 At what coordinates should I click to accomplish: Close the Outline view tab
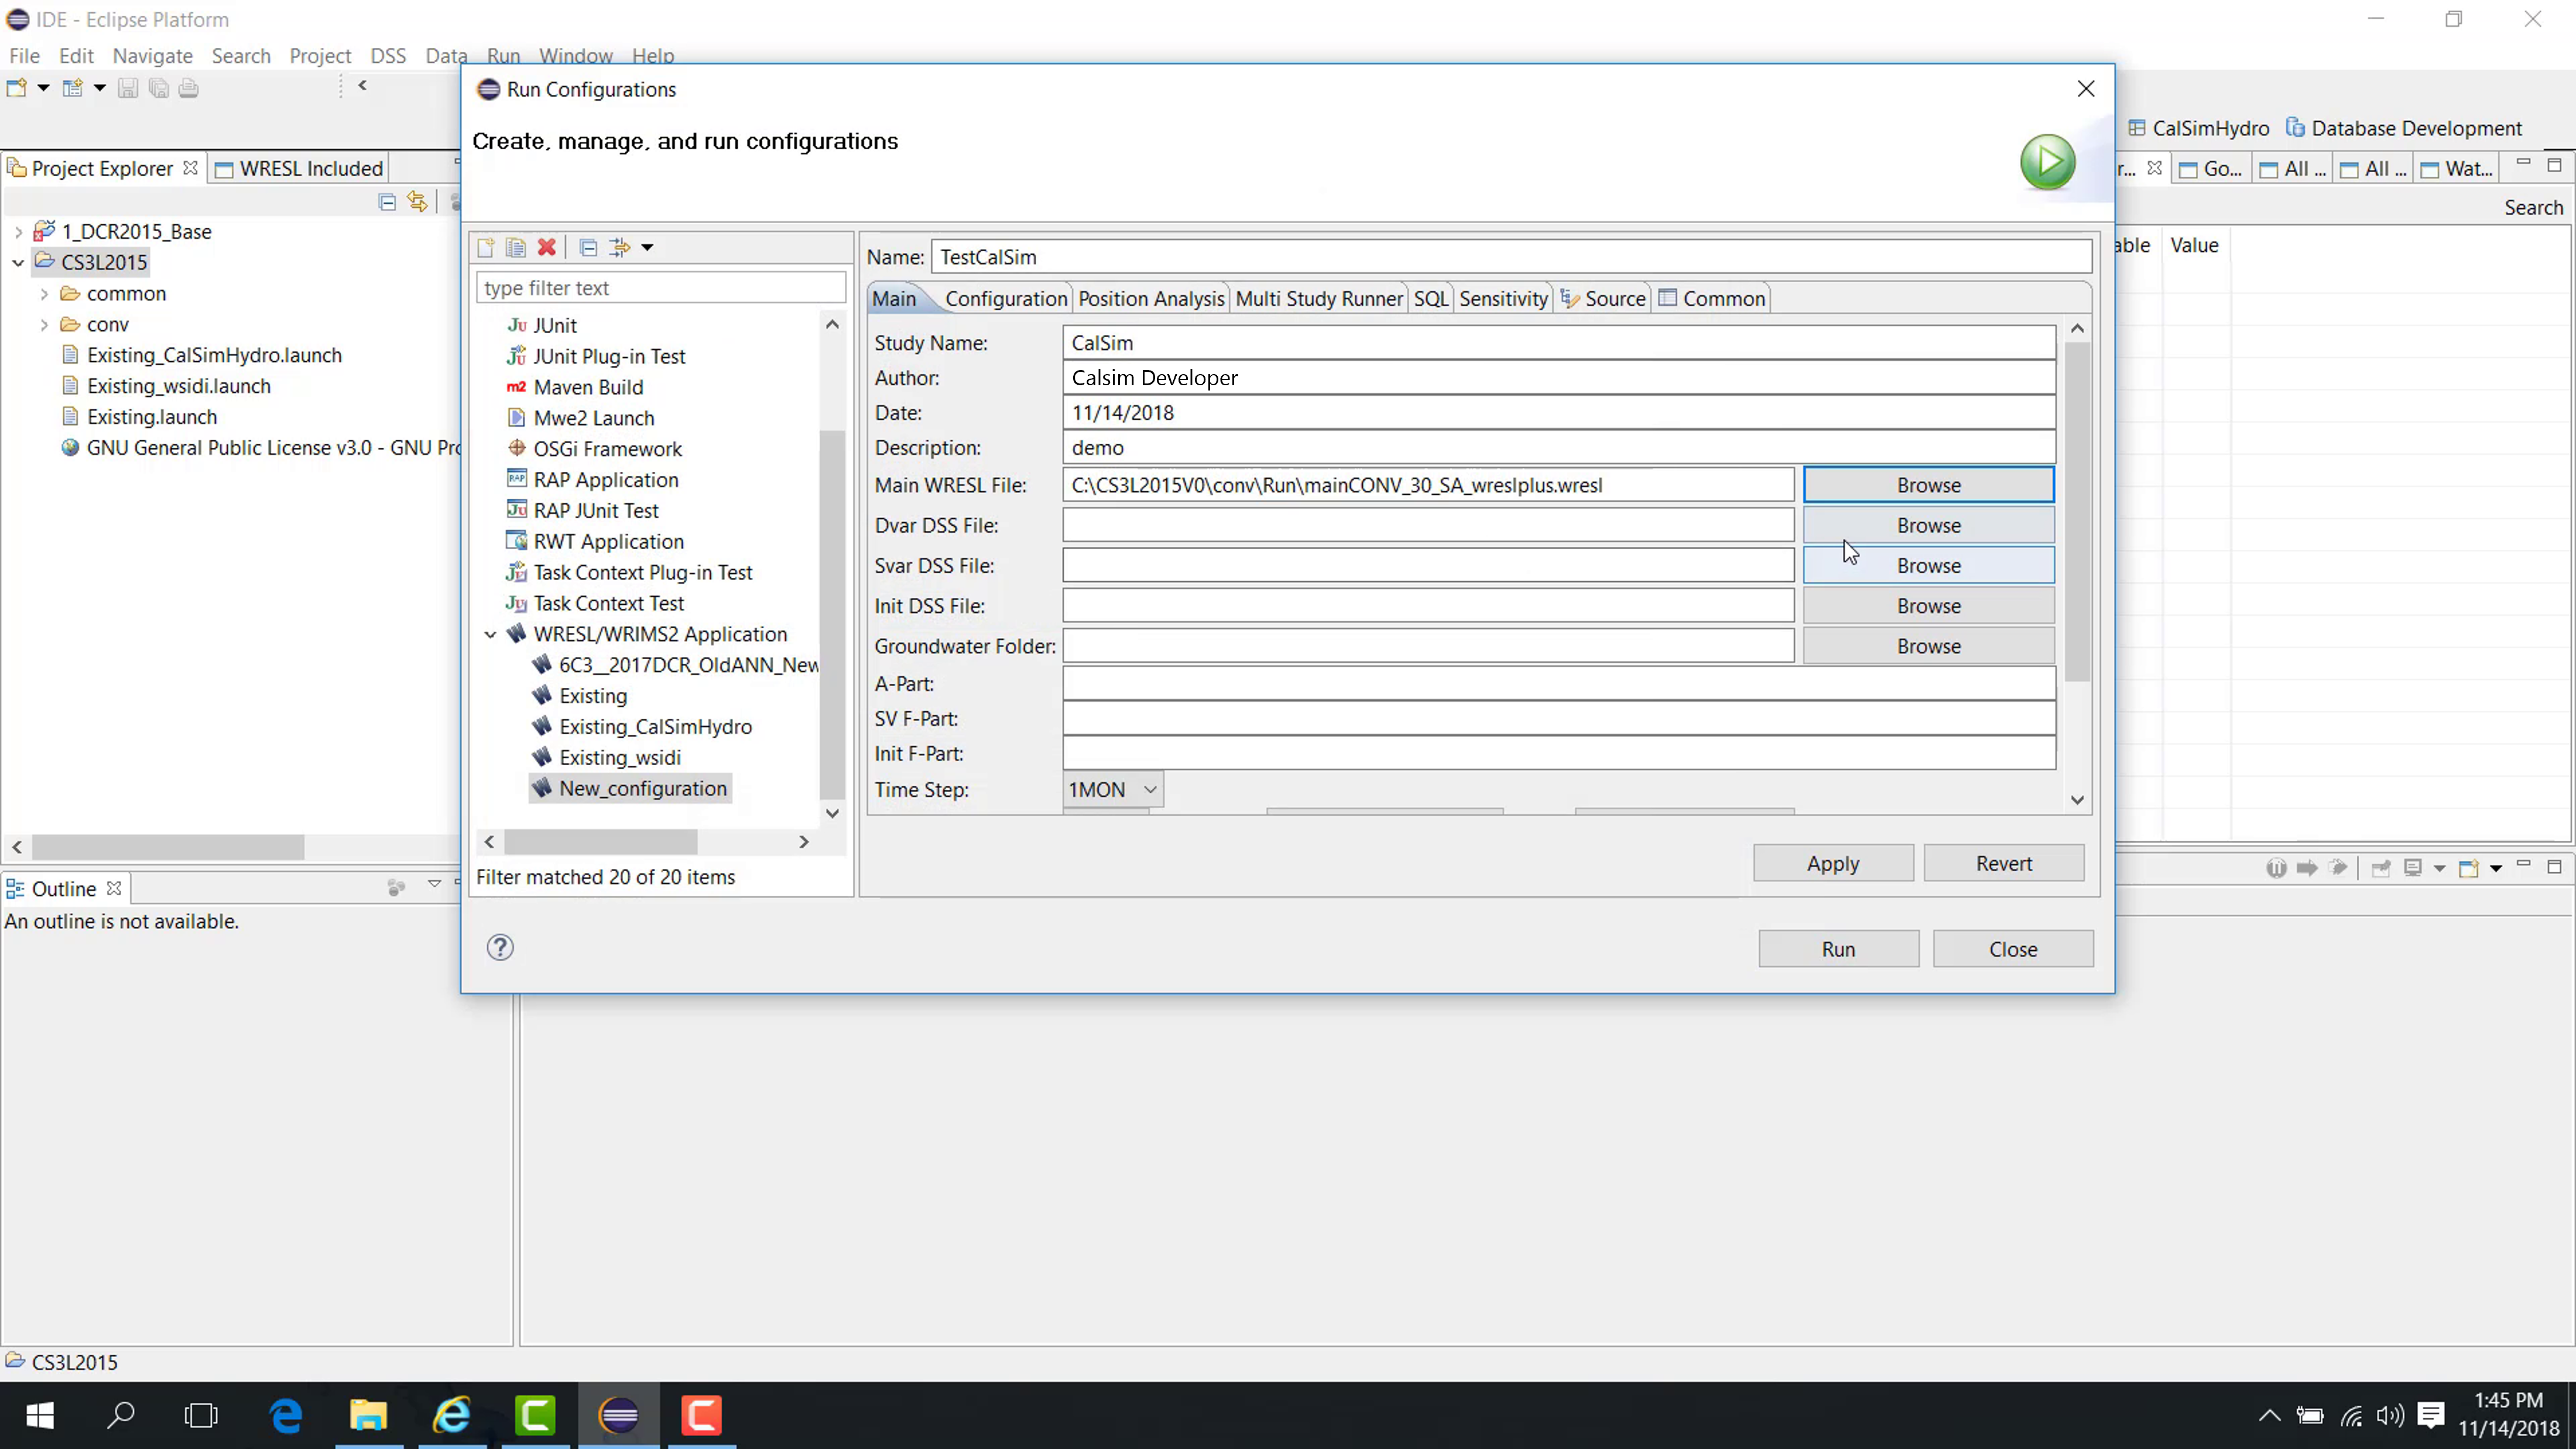pyautogui.click(x=114, y=888)
